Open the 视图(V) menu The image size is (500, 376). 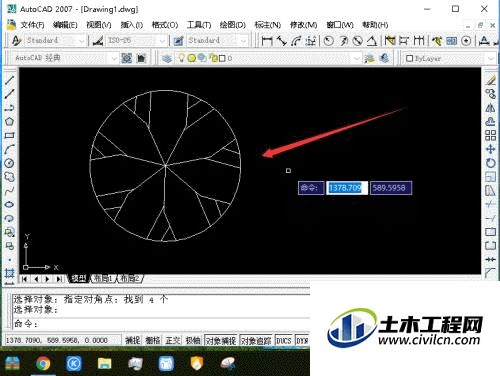pyautogui.click(x=99, y=25)
